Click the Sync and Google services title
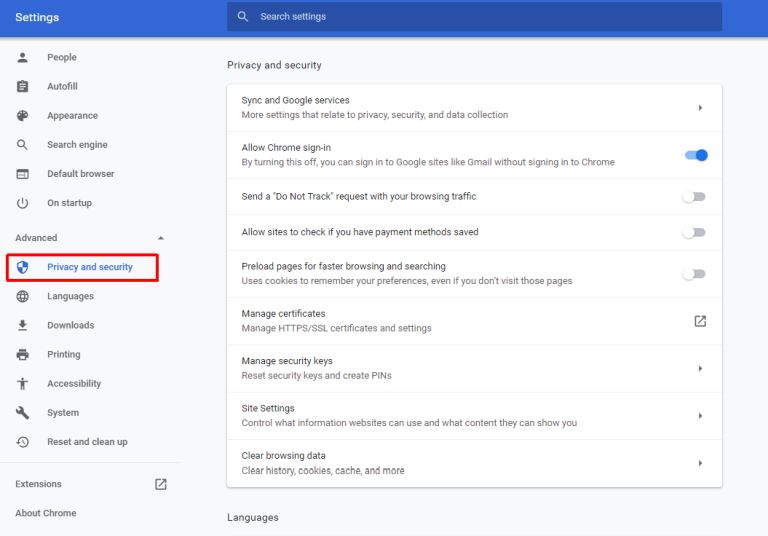The image size is (768, 536). [295, 100]
